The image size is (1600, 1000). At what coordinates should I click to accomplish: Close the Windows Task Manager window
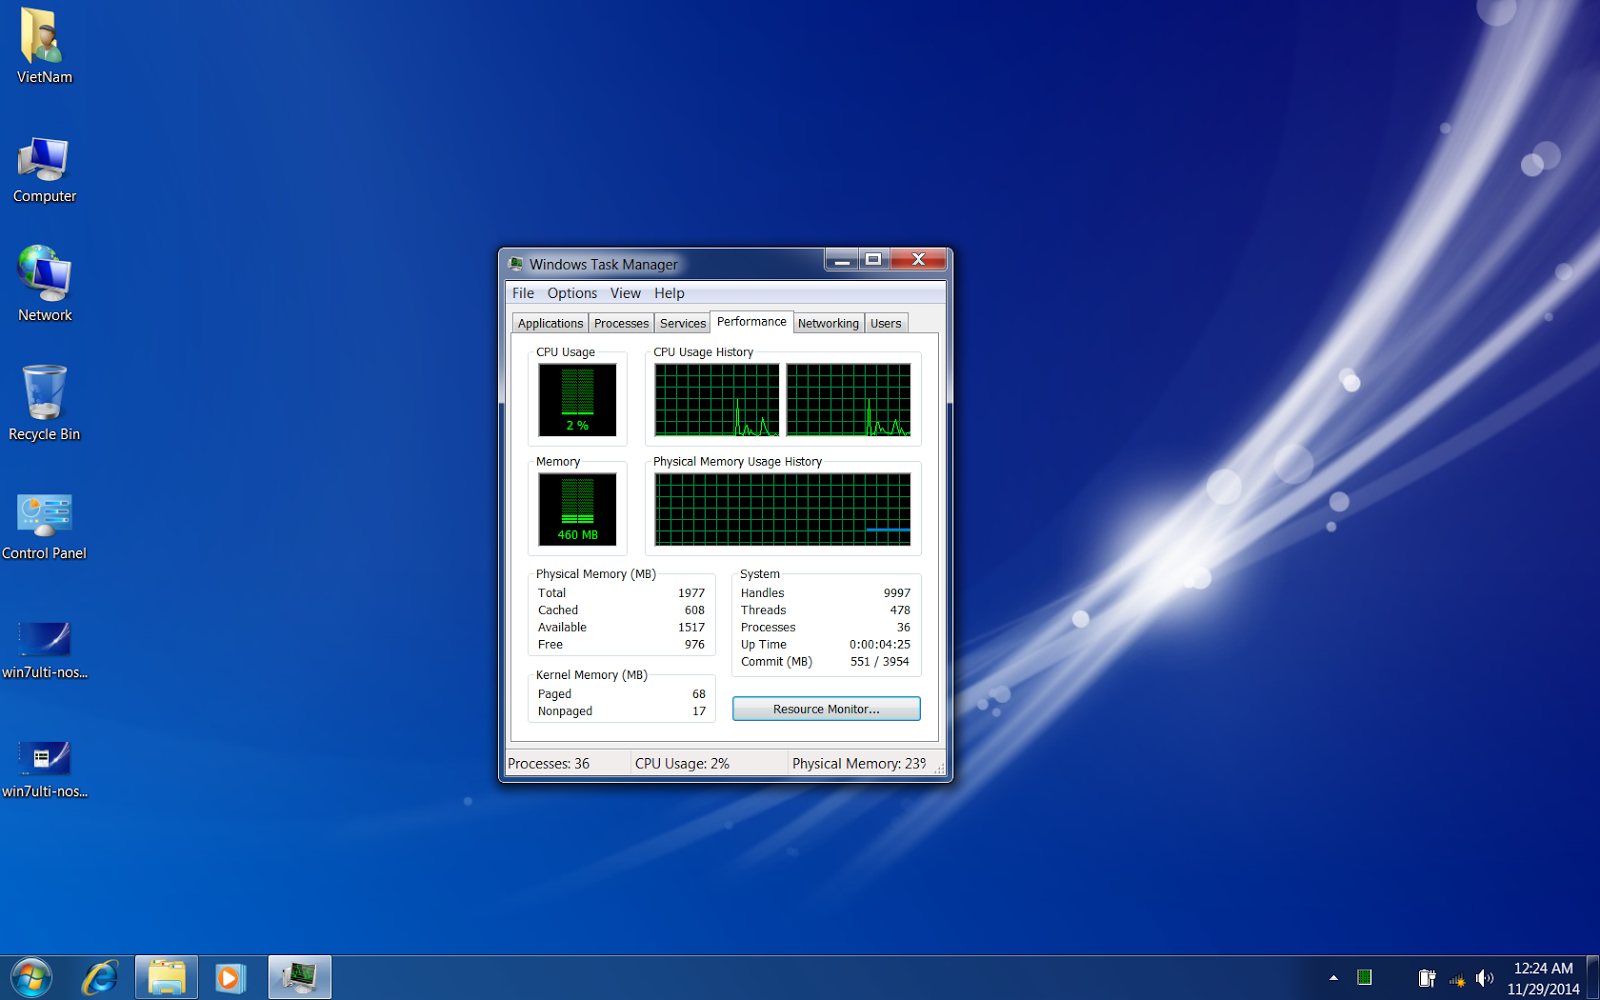[918, 260]
